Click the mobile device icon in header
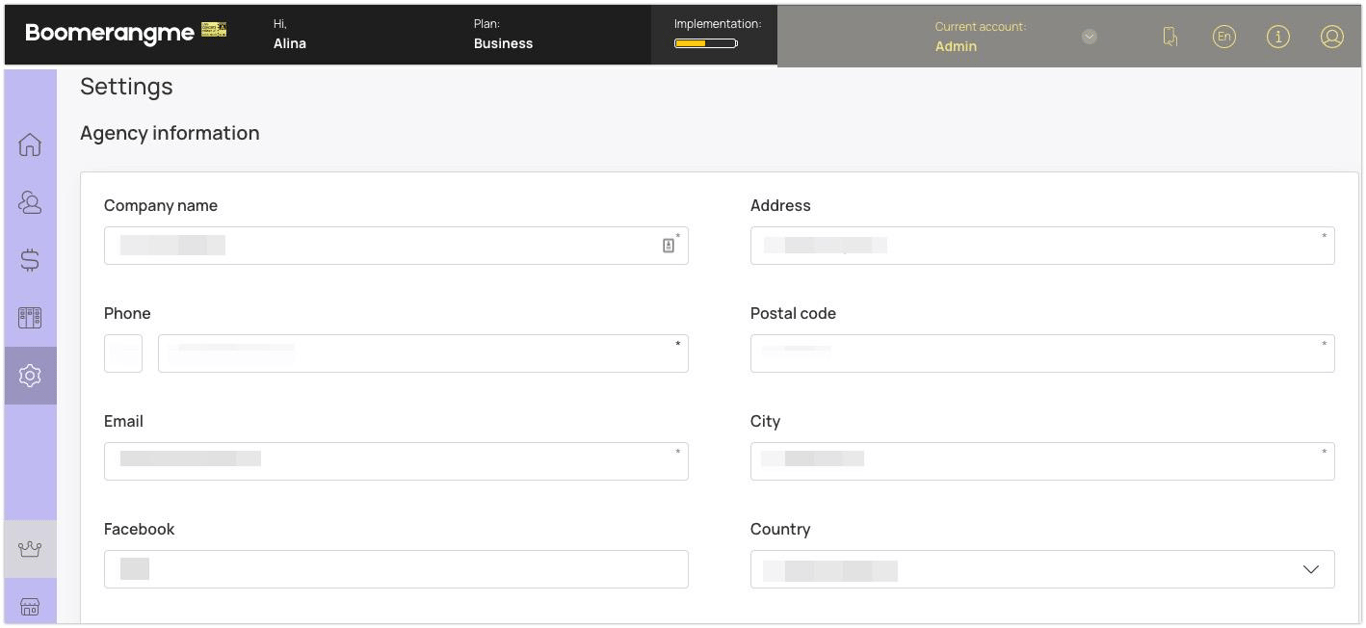Screen dimensions: 1366x628 [x=1170, y=37]
